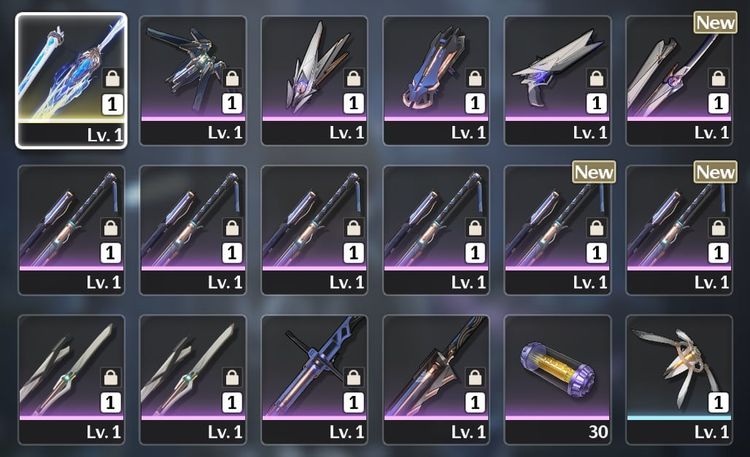Unlock the white spiked gauntlets weapon
The width and height of the screenshot is (750, 457).
(x=353, y=78)
